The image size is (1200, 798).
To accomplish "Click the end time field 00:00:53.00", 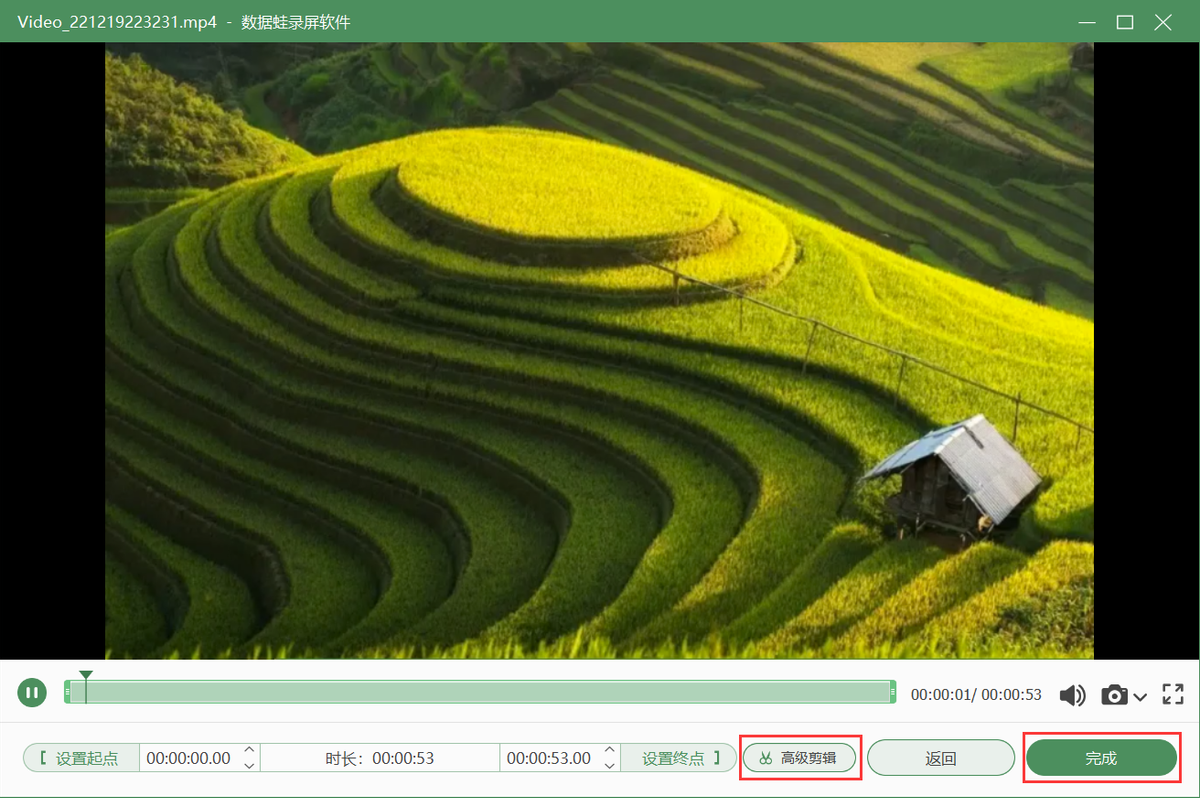I will pos(549,758).
